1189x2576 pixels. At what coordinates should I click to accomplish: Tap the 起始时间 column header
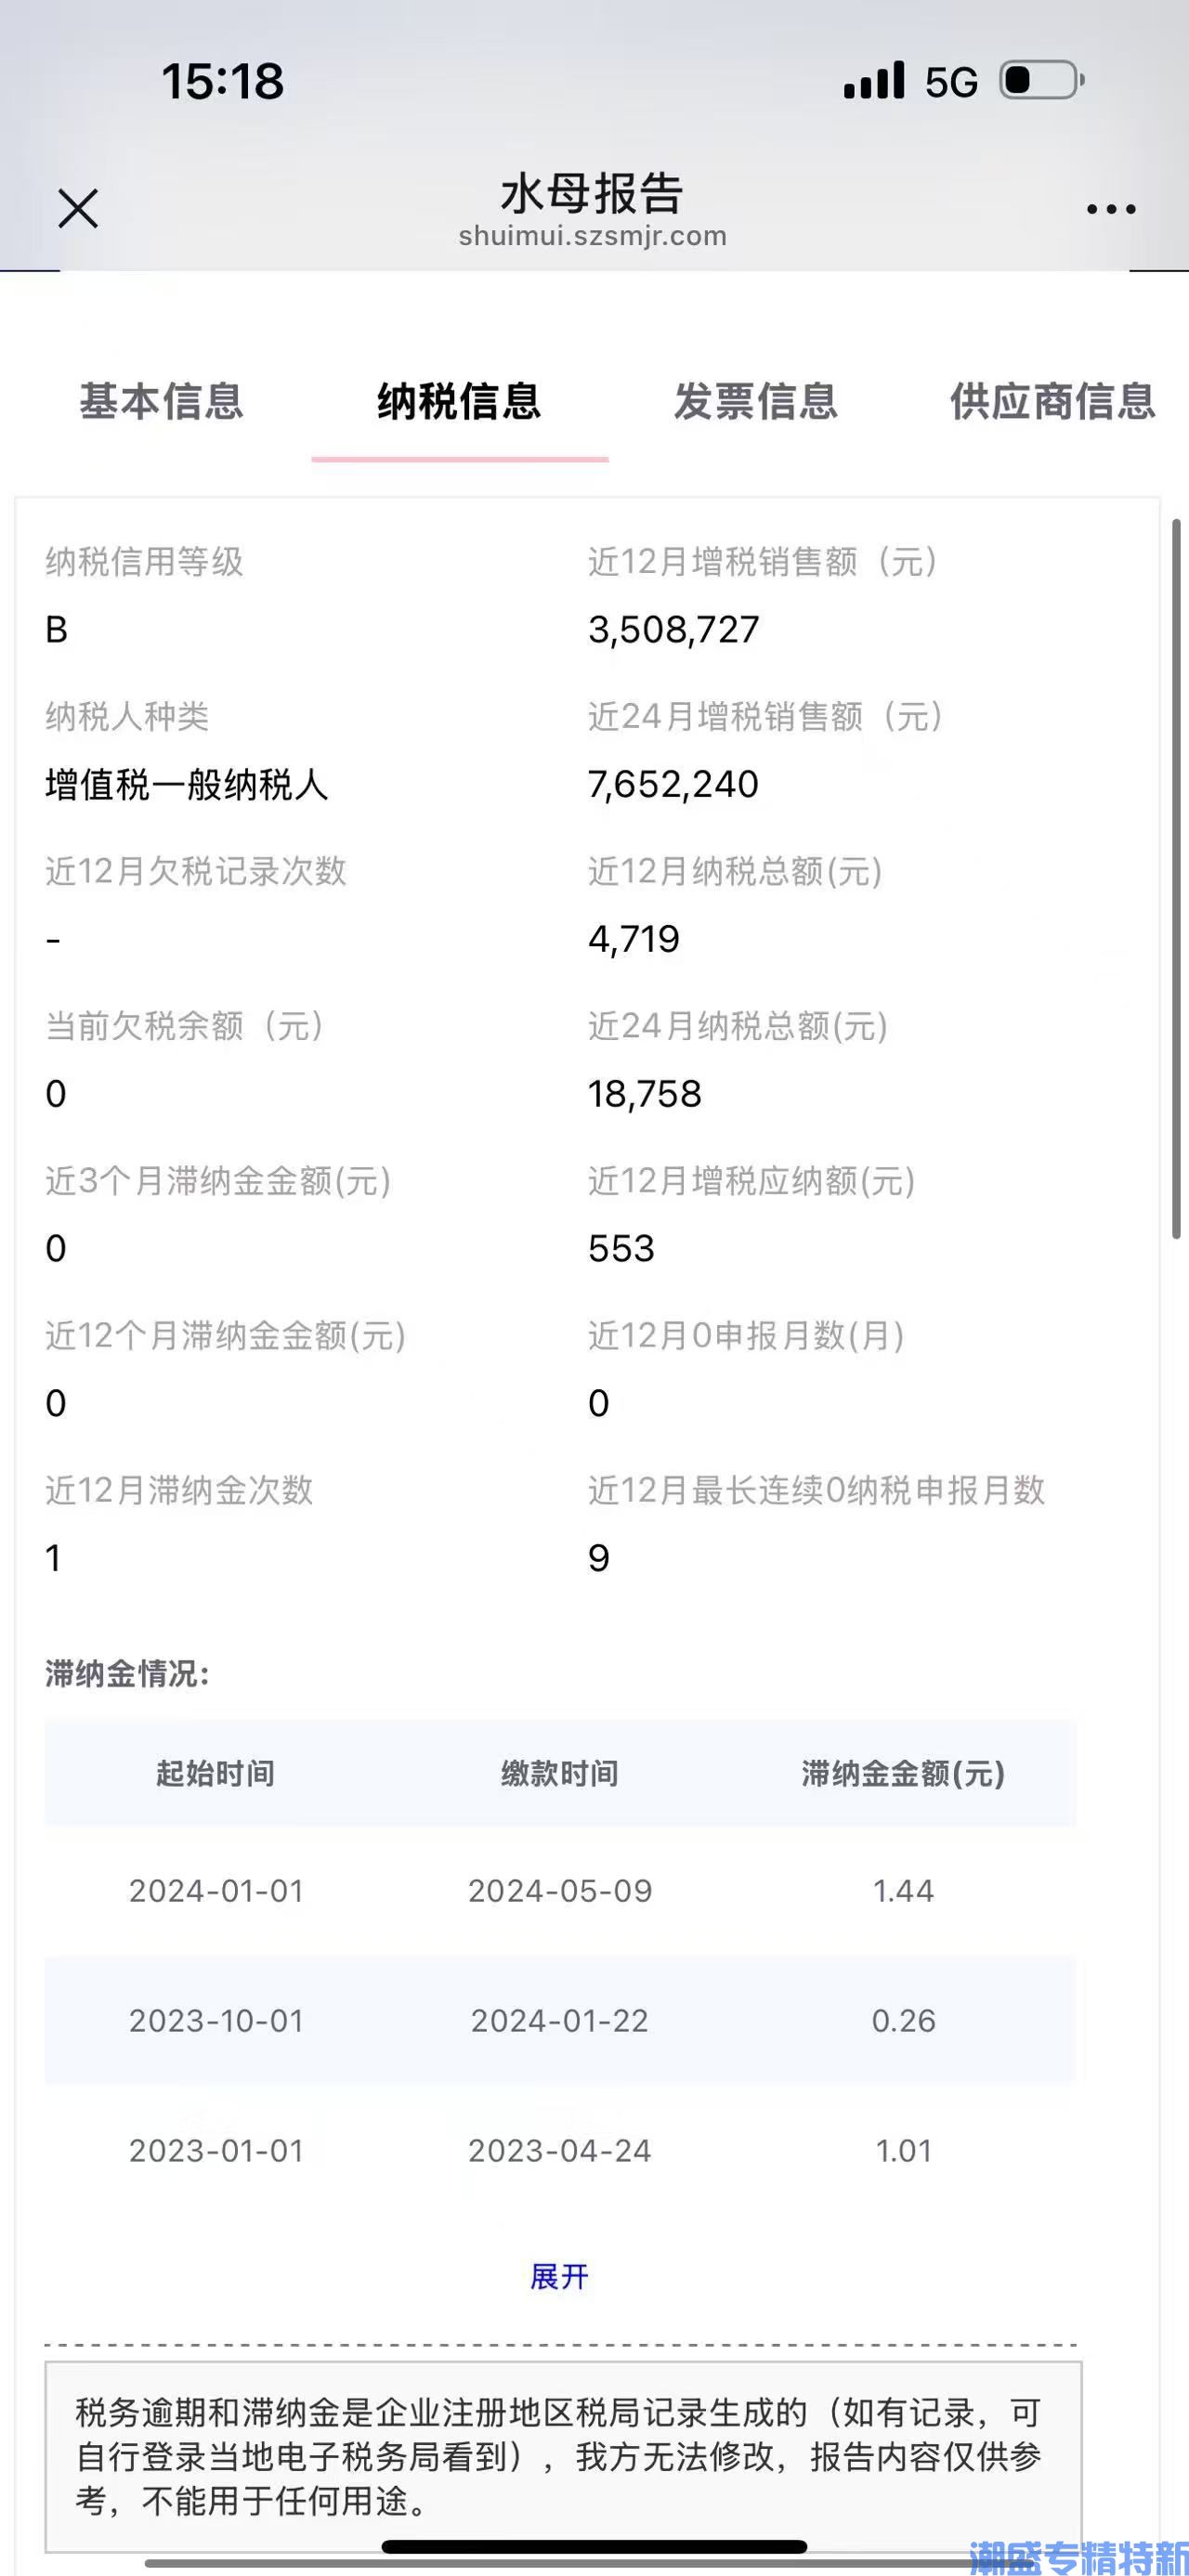(216, 1773)
